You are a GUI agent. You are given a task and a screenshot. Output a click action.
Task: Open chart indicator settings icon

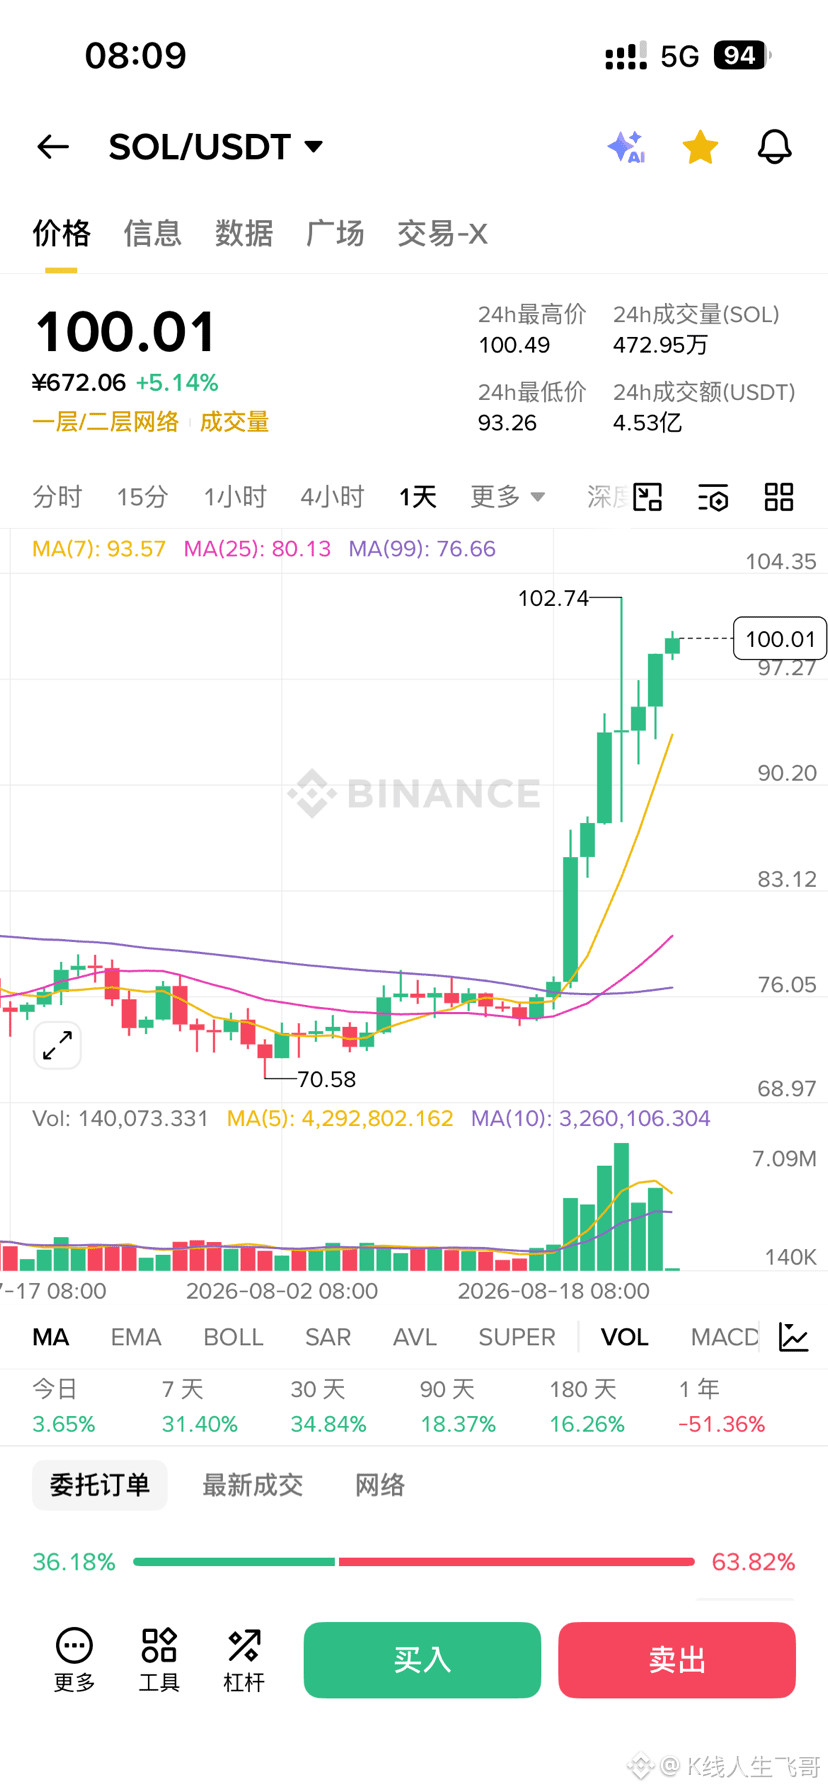point(713,497)
